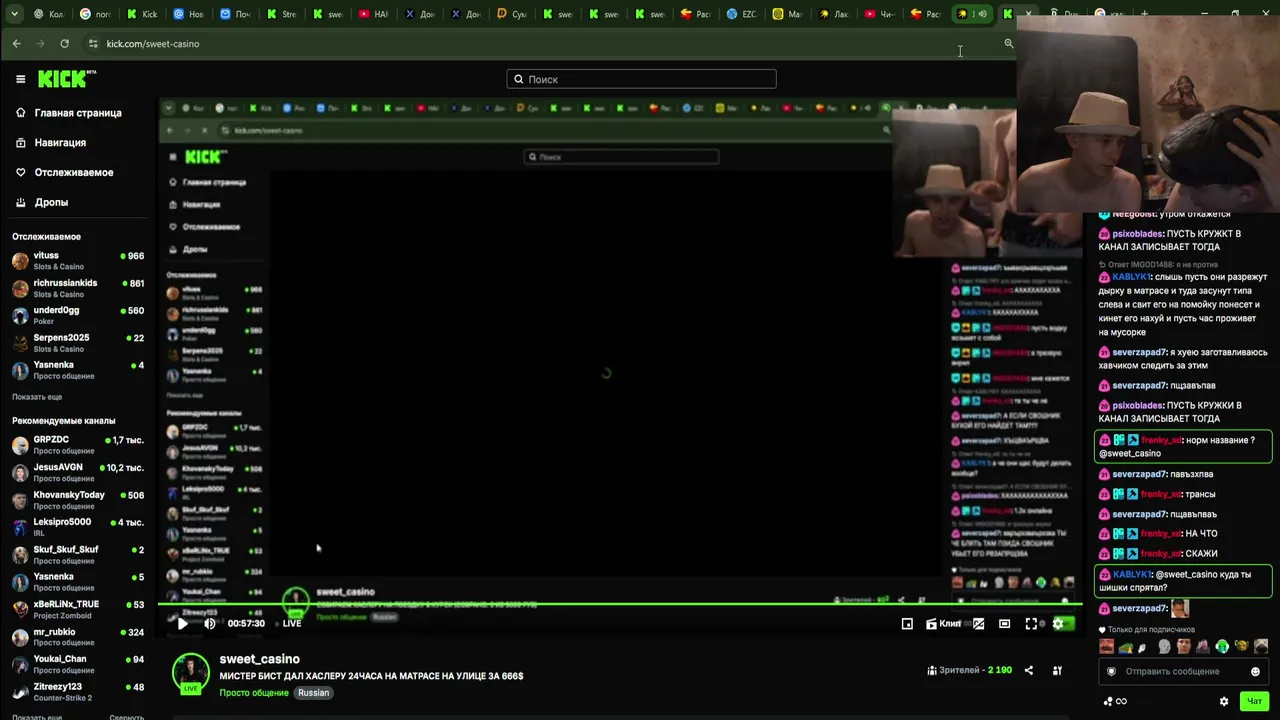Open the Serpens2025 channel

(78, 343)
